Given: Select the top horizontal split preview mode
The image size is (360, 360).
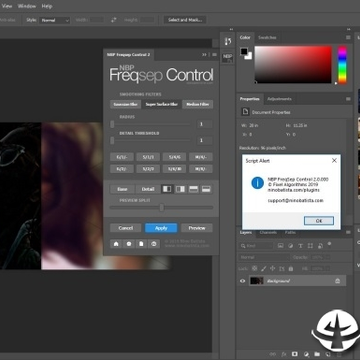Looking at the screenshot, I should [193, 189].
